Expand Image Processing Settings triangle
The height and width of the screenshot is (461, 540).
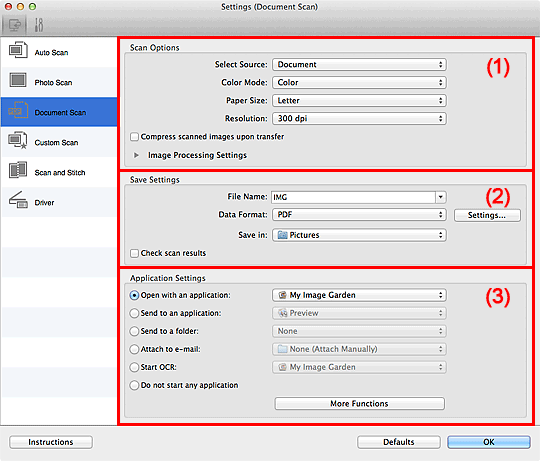[x=136, y=155]
